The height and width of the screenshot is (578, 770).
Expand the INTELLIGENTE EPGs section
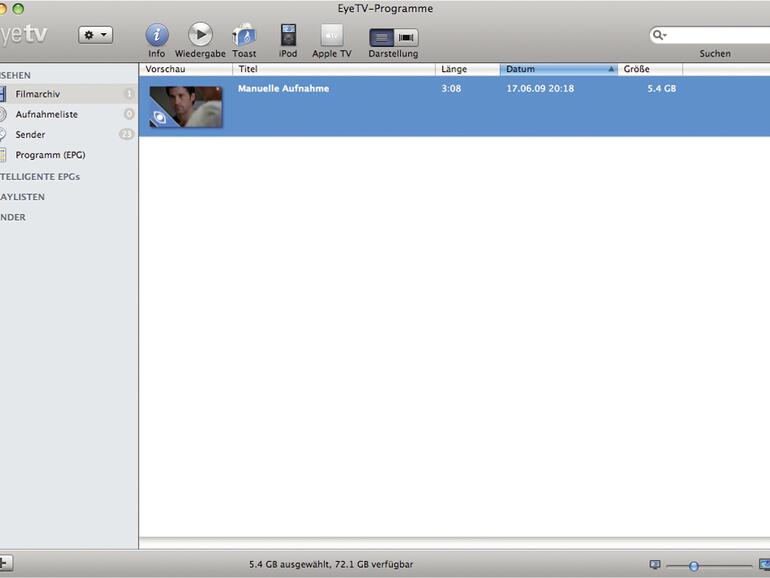tap(40, 176)
